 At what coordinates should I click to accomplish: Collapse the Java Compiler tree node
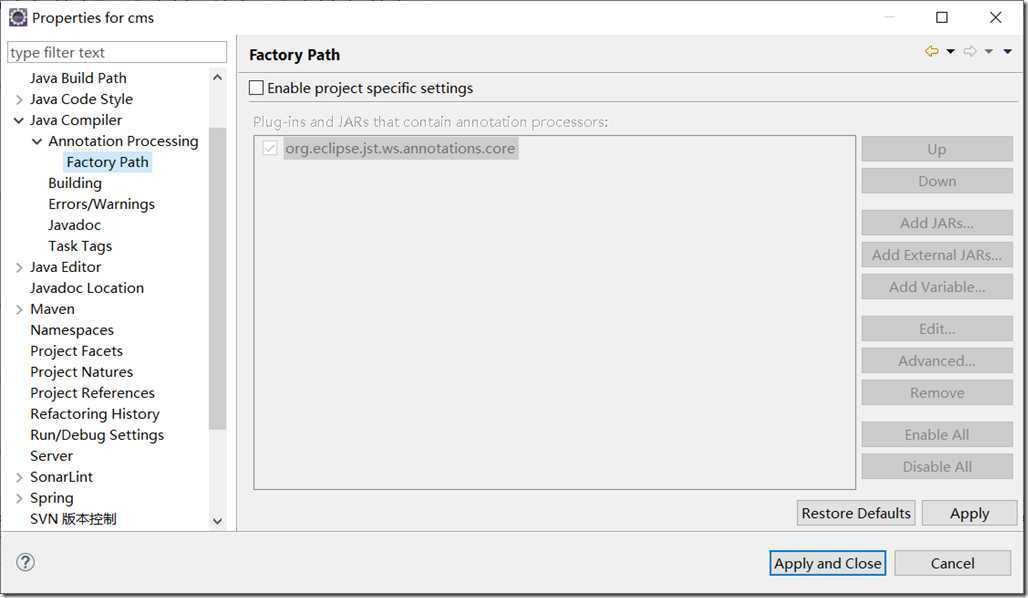[19, 121]
